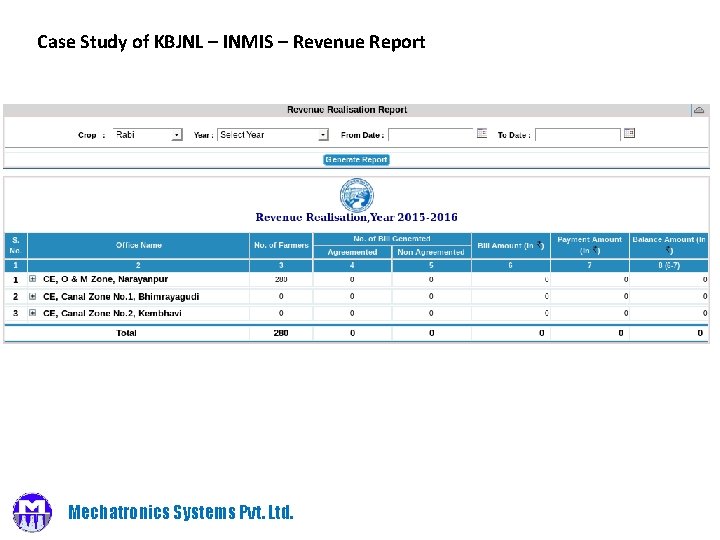Click the Revenue Realisation Report panel title
720x540 pixels.
347,110
